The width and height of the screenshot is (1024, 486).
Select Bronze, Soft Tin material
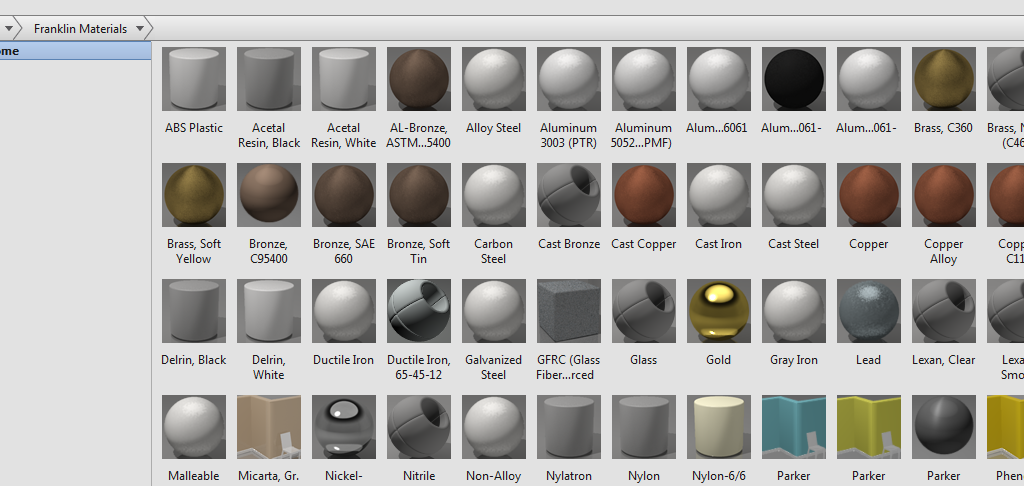(x=419, y=195)
